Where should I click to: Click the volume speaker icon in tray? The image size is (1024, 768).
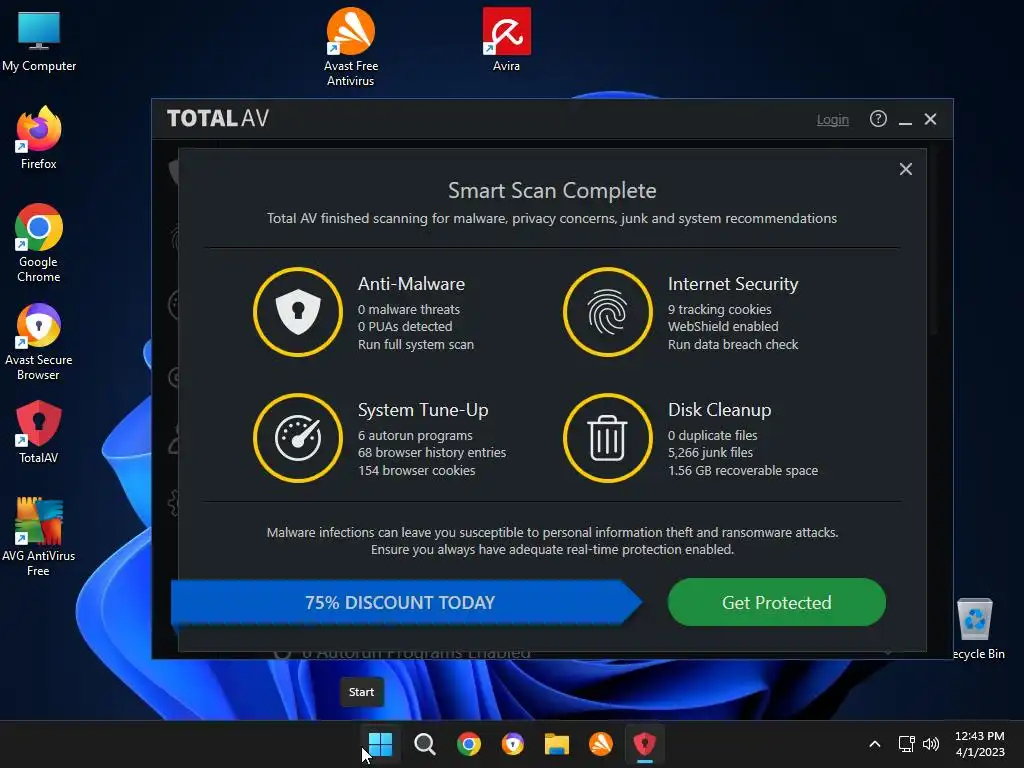[931, 744]
